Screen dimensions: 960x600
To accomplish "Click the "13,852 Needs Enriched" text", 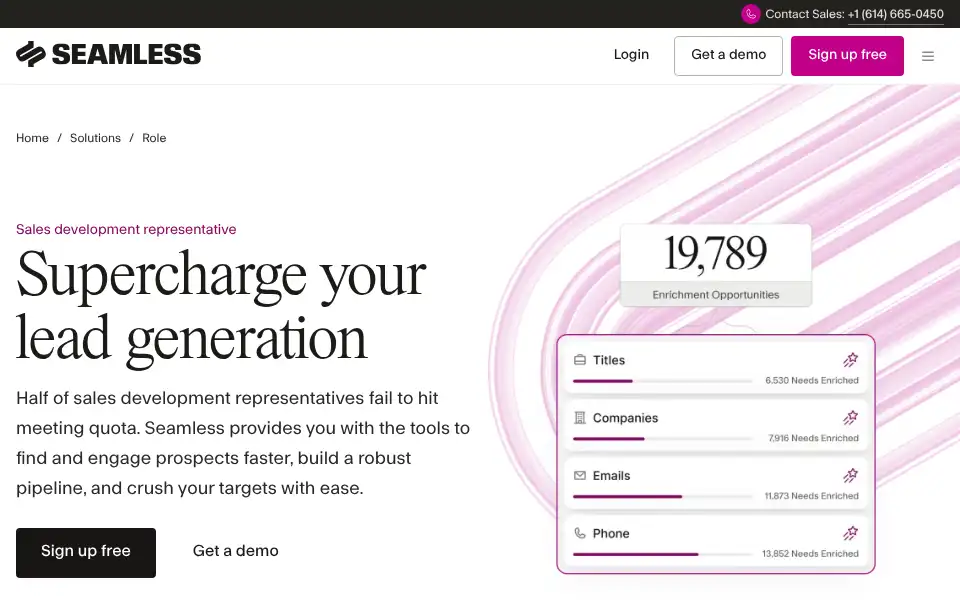I will [x=811, y=553].
